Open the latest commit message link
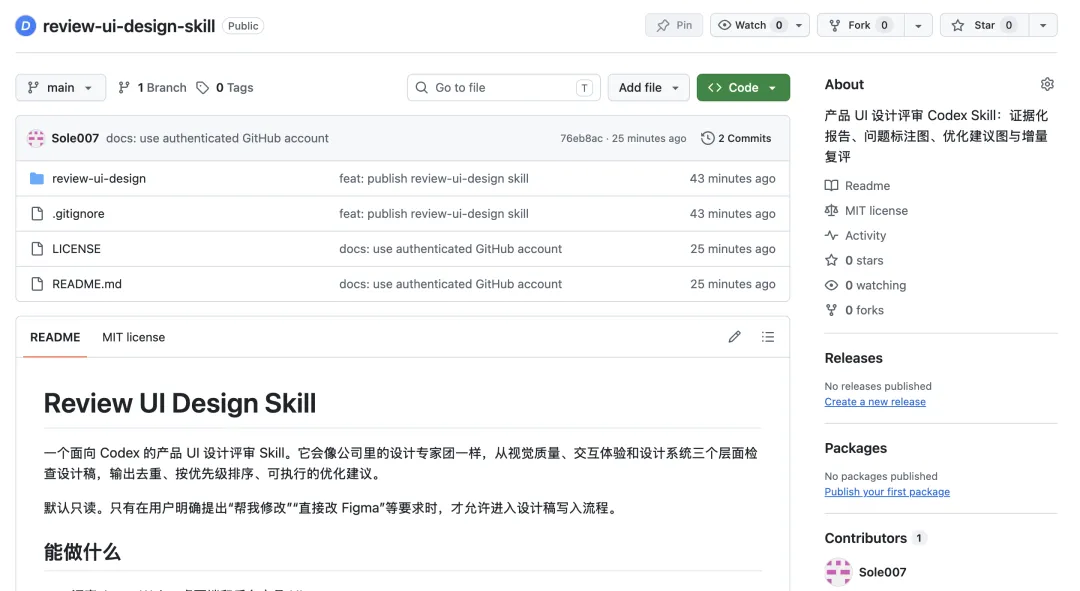This screenshot has width=1080, height=591. 217,138
